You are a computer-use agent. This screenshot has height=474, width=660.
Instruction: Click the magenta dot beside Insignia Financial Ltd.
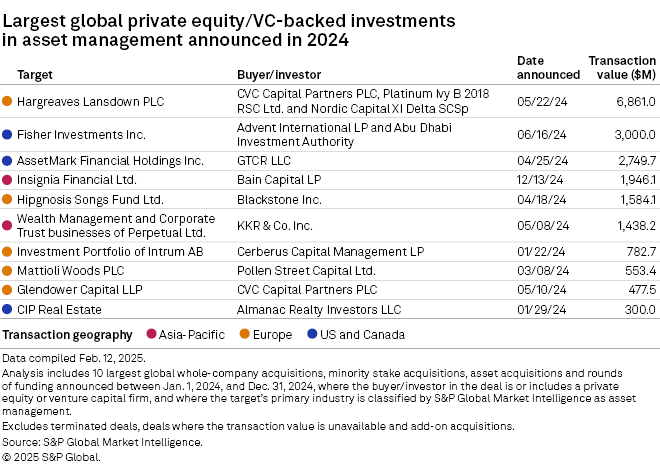pyautogui.click(x=8, y=180)
